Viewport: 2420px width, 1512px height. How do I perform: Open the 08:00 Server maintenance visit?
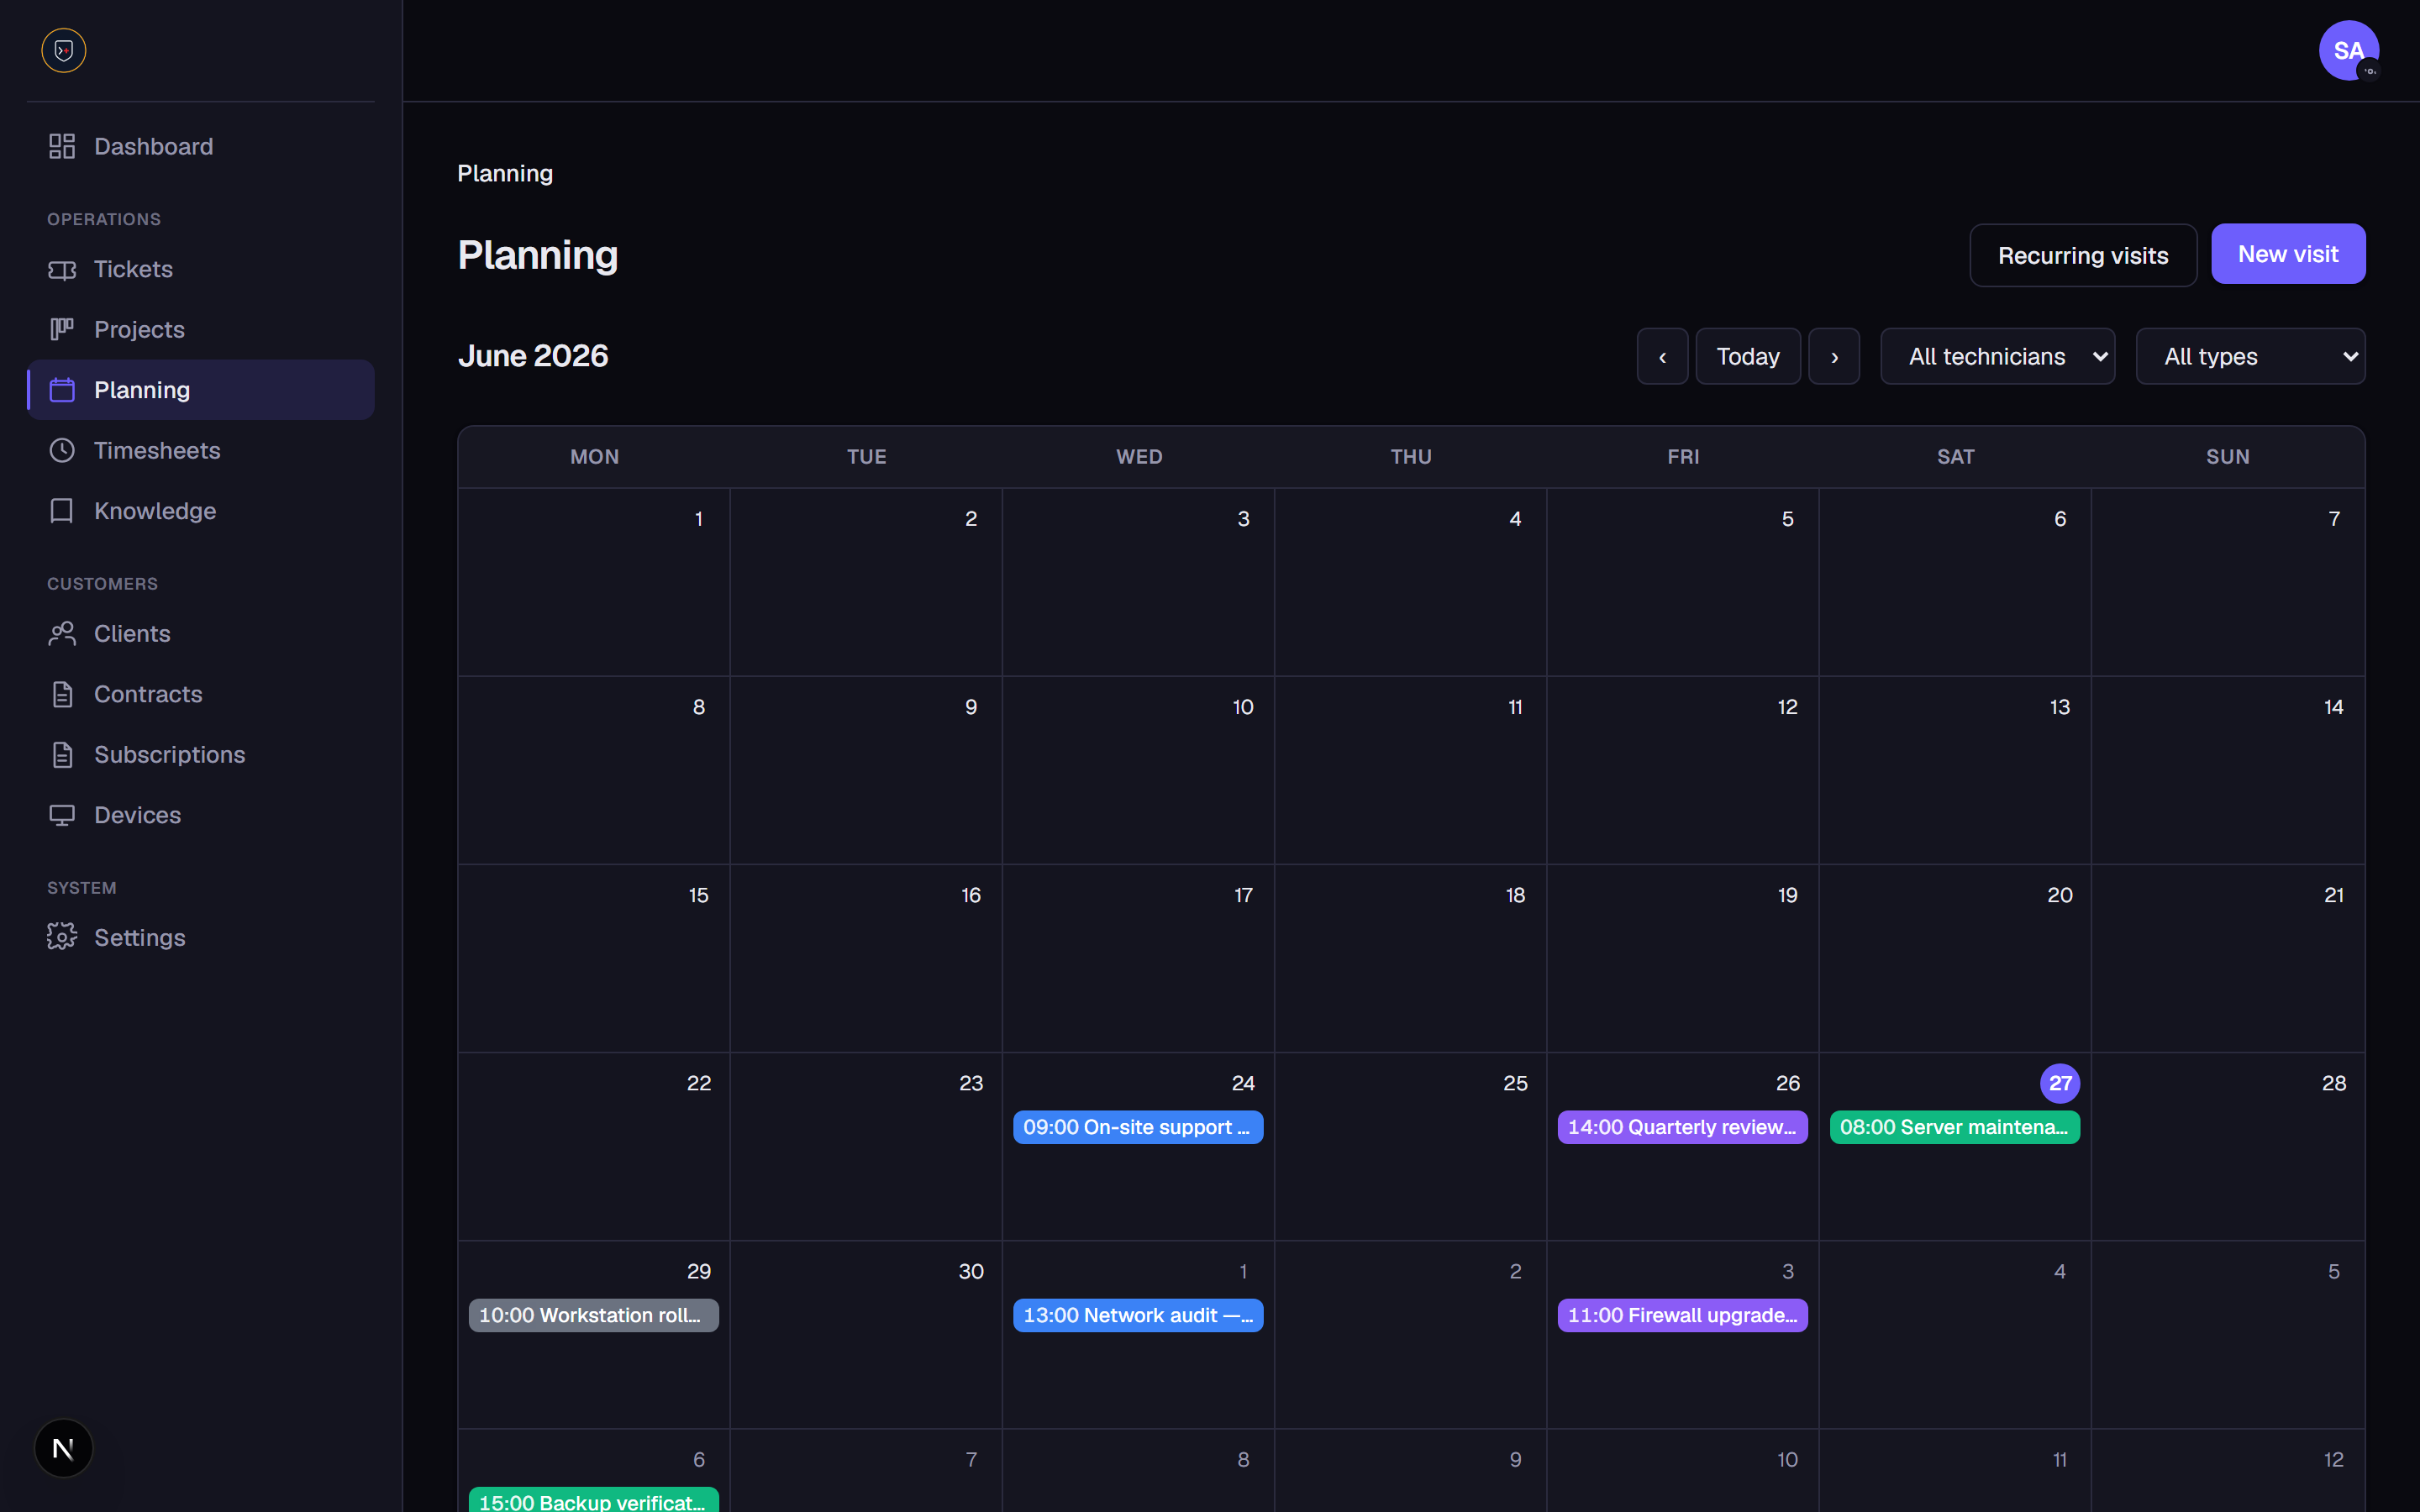coord(1954,1127)
